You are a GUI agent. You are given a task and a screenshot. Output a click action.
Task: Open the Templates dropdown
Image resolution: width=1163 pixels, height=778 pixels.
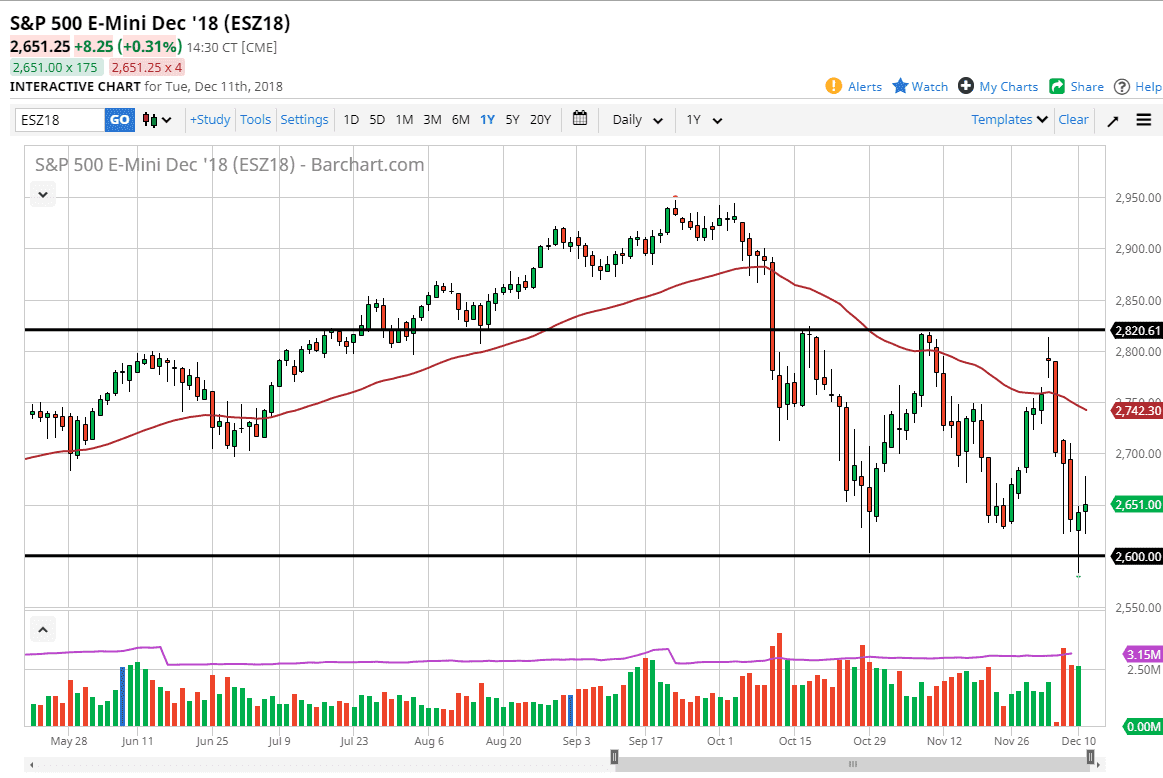coord(1007,119)
